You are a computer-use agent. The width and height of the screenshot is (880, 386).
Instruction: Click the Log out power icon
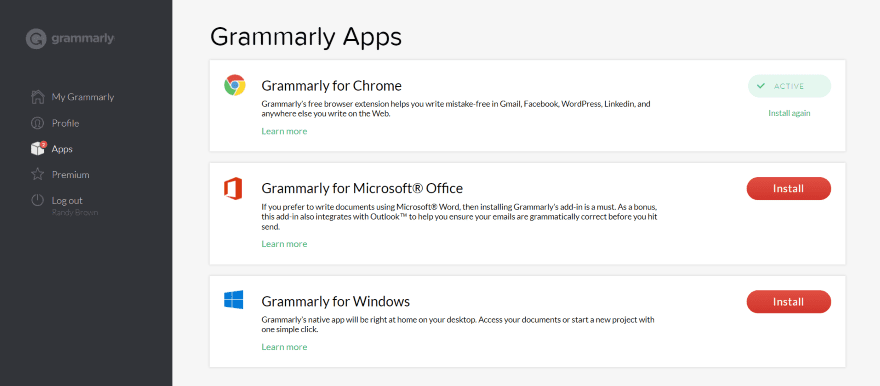click(37, 200)
